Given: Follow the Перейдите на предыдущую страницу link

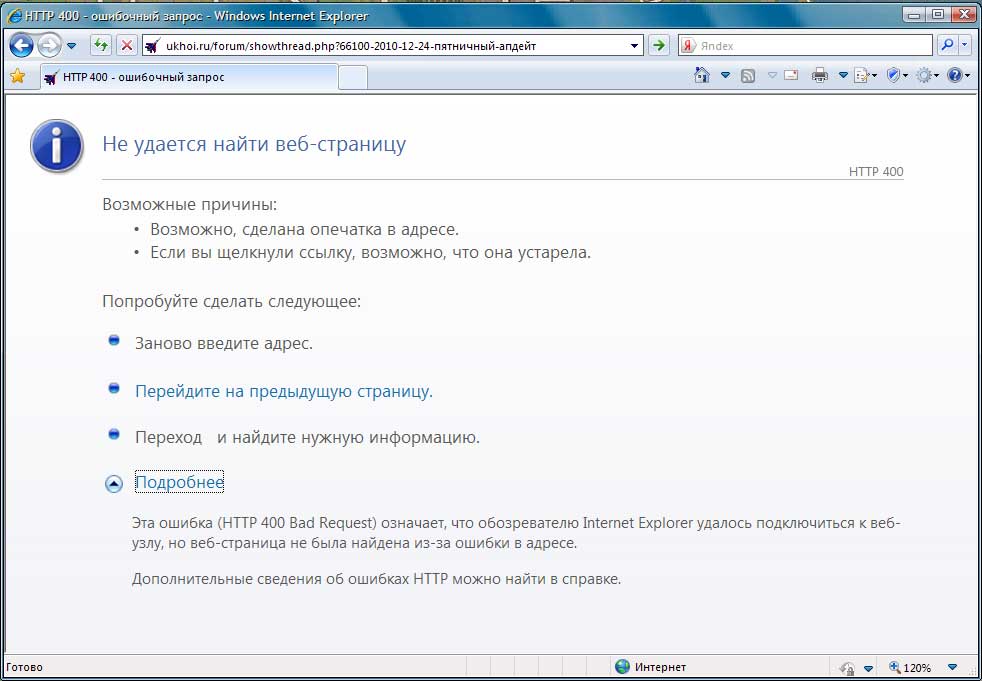Looking at the screenshot, I should tap(284, 392).
